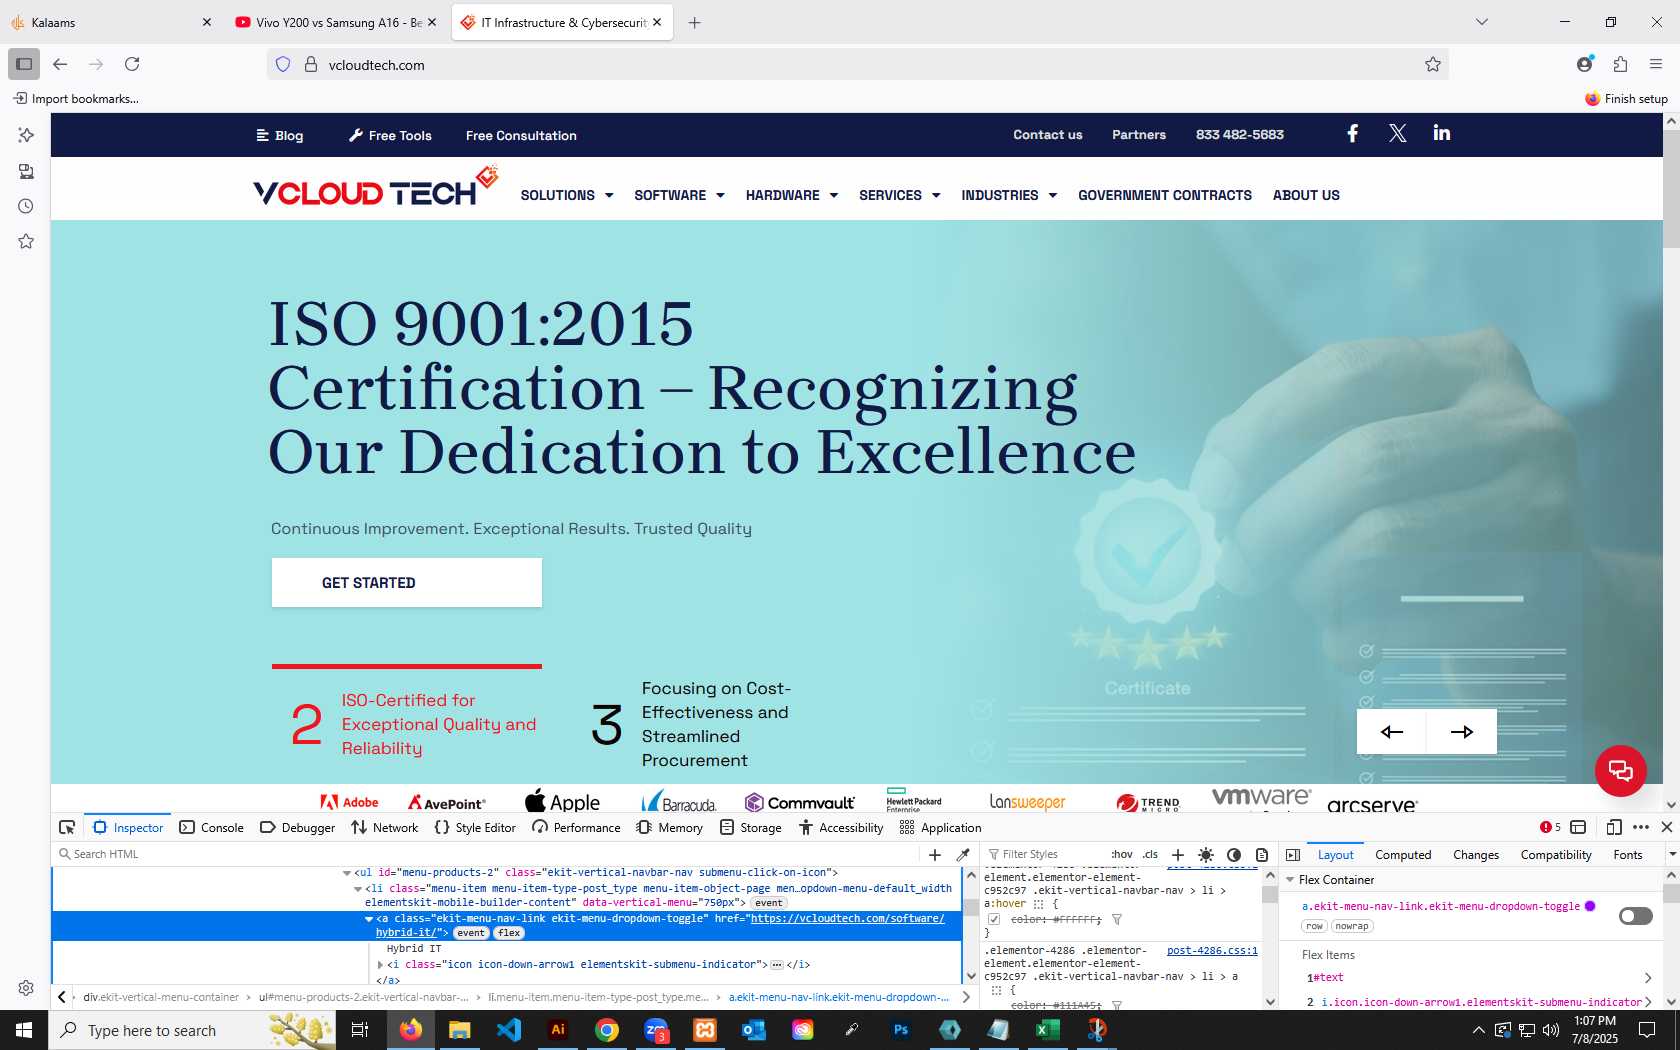Open DevTools customize three-dots menu
The image size is (1680, 1050).
click(x=1641, y=827)
